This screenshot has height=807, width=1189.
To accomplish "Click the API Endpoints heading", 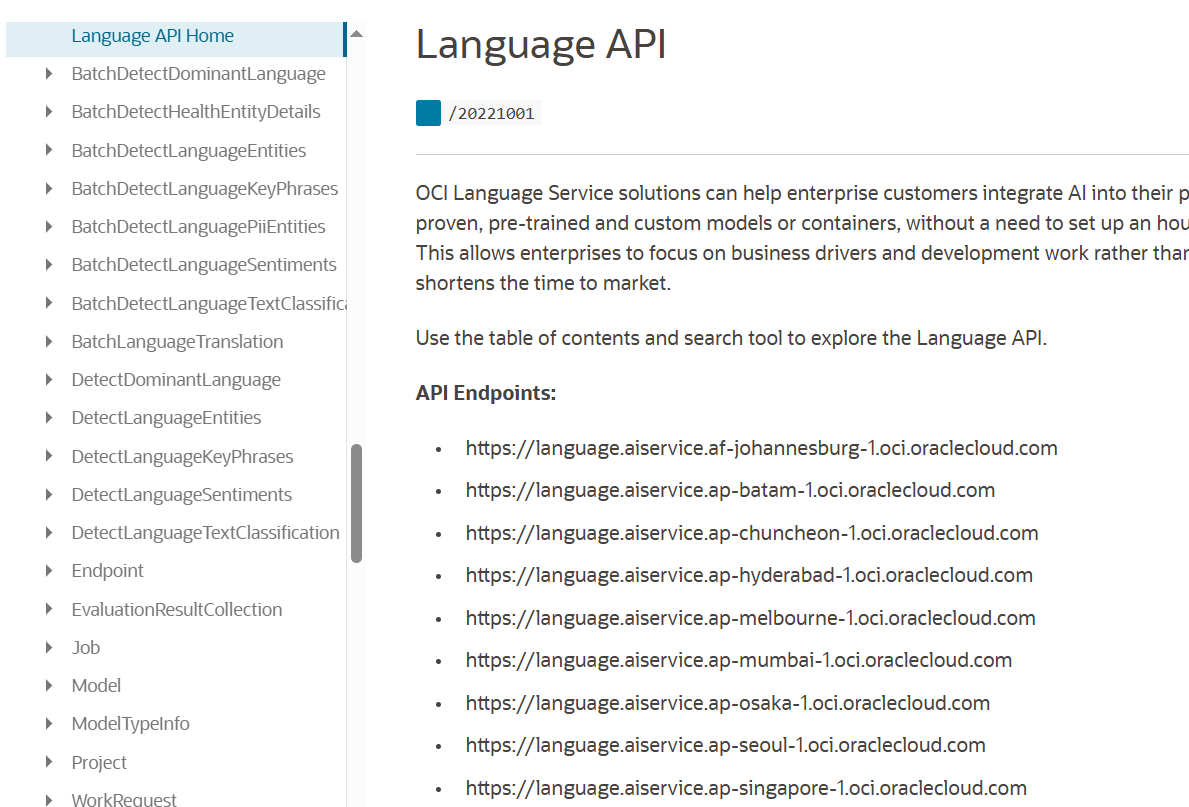I will pyautogui.click(x=485, y=393).
